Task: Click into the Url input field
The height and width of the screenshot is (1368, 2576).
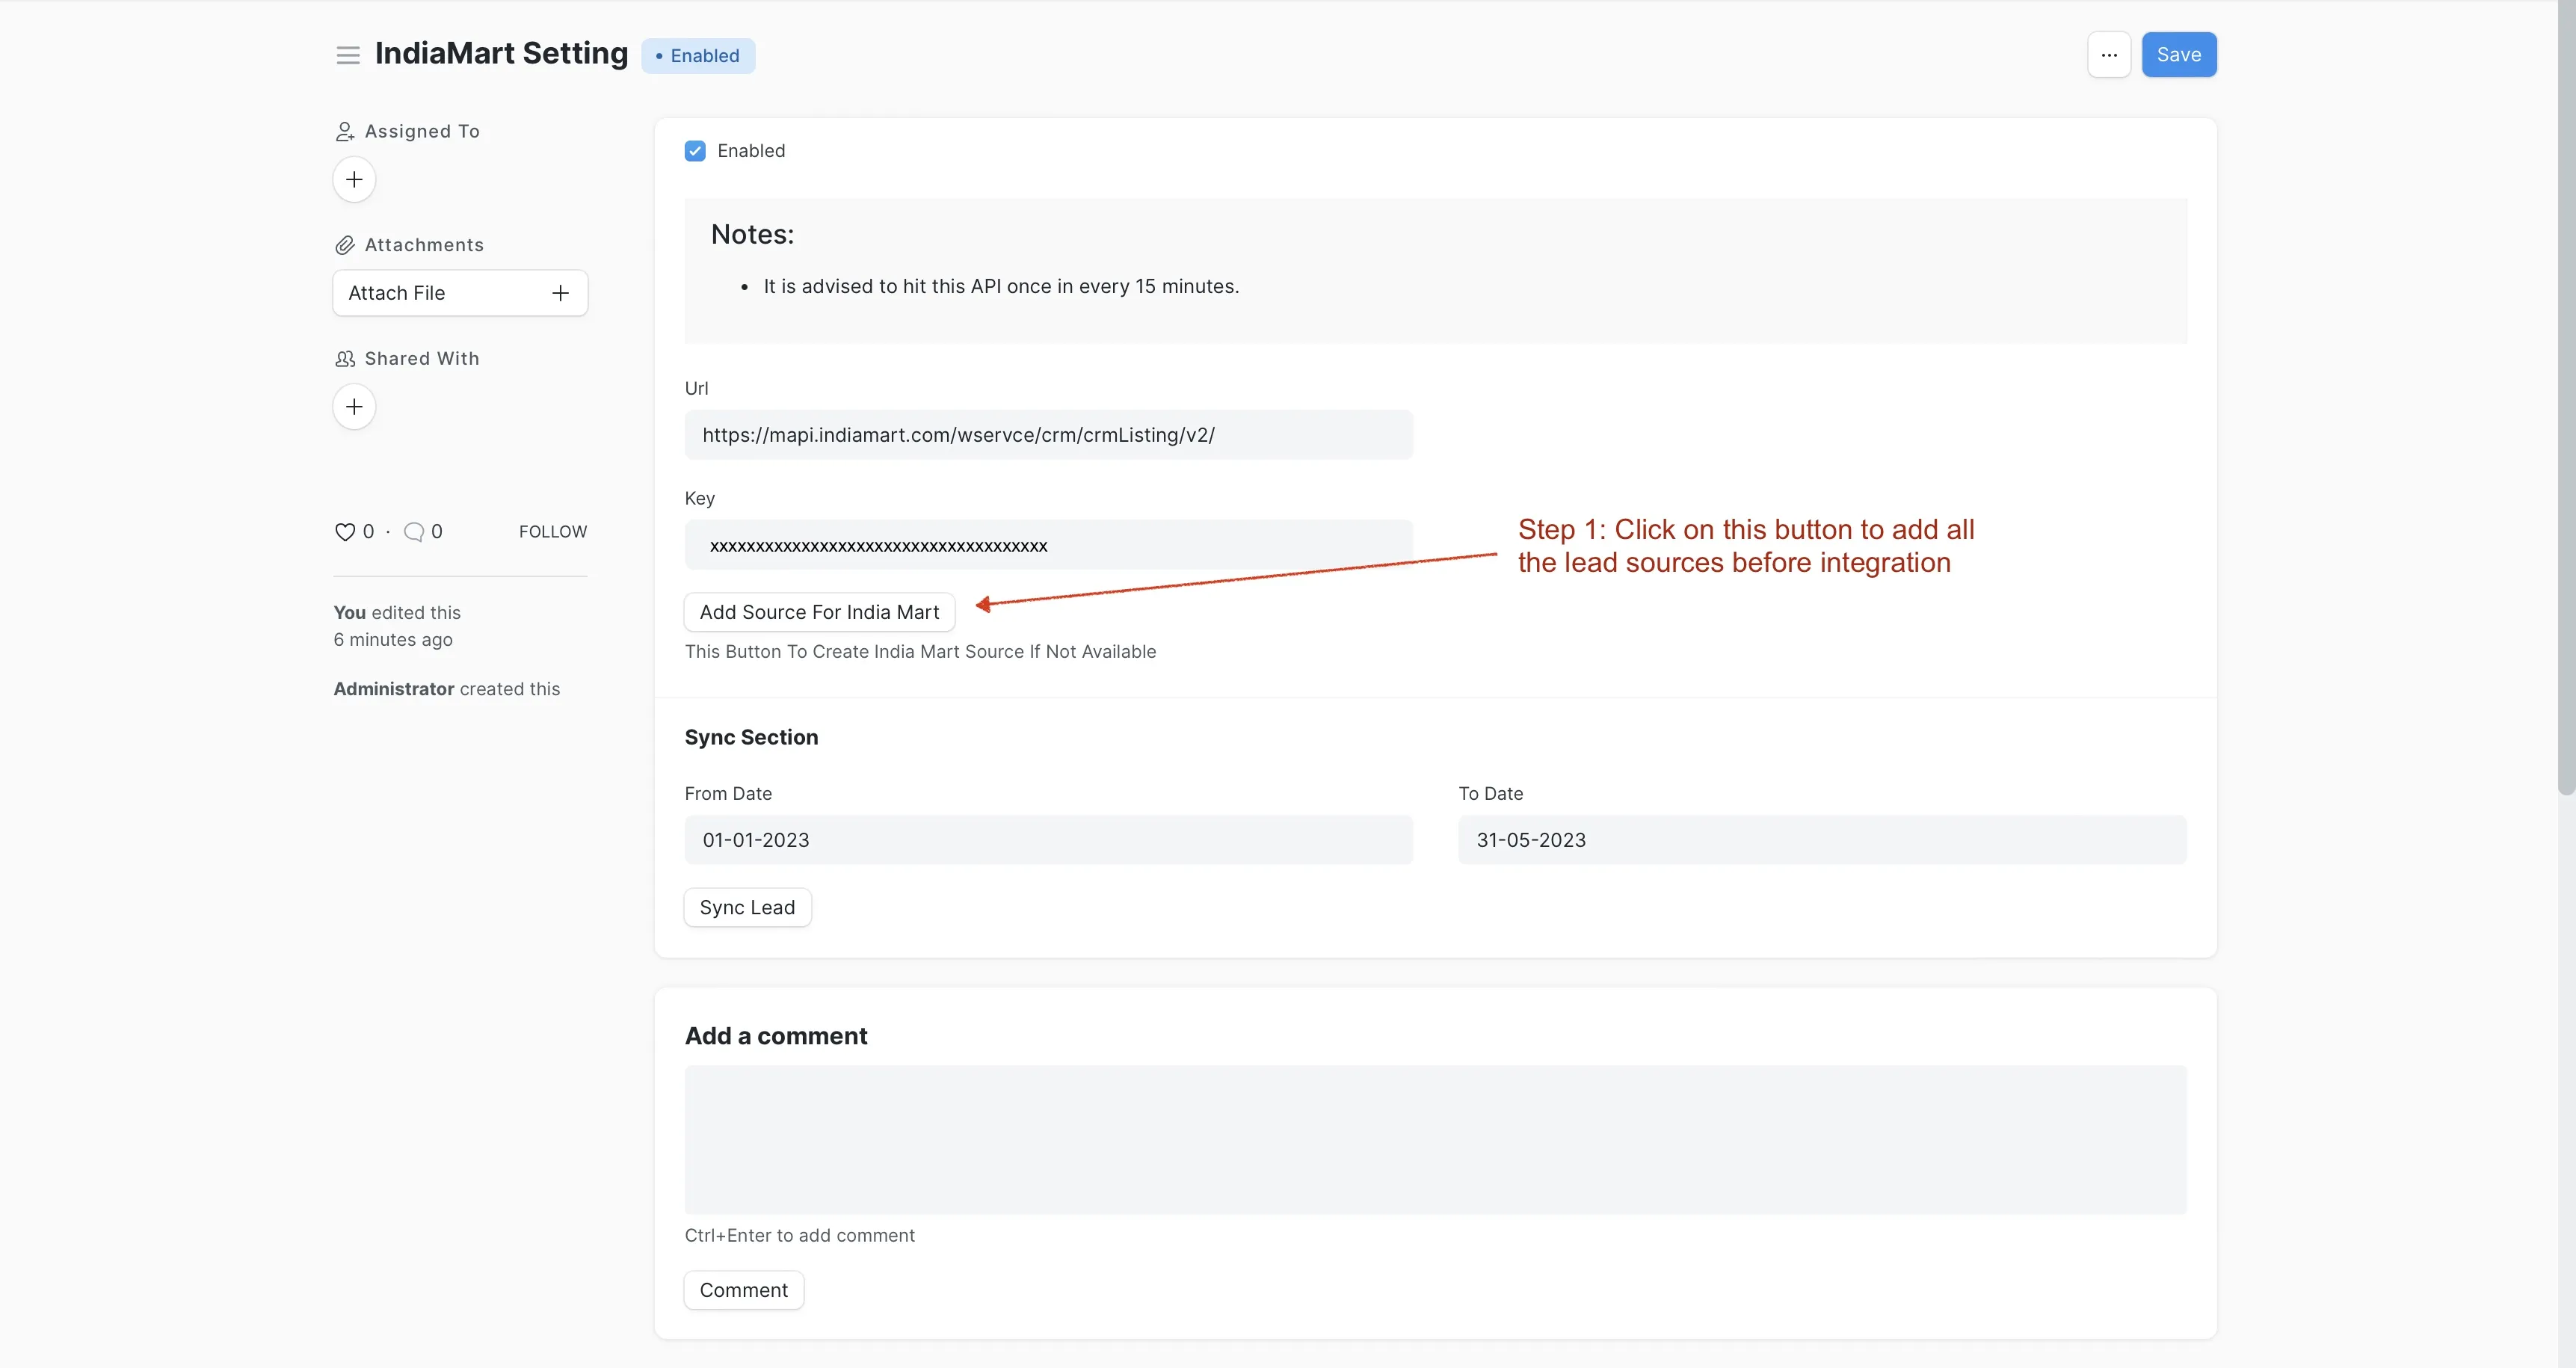Action: (1048, 435)
